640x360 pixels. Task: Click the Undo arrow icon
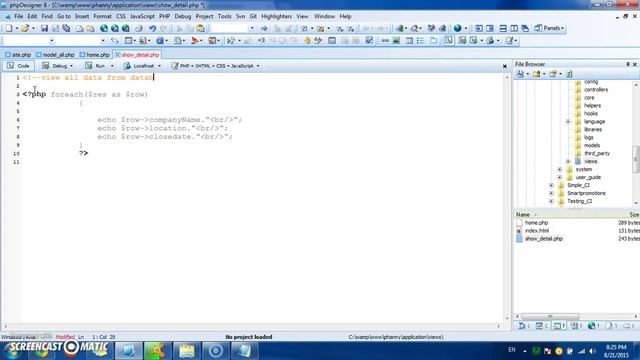[x=152, y=28]
